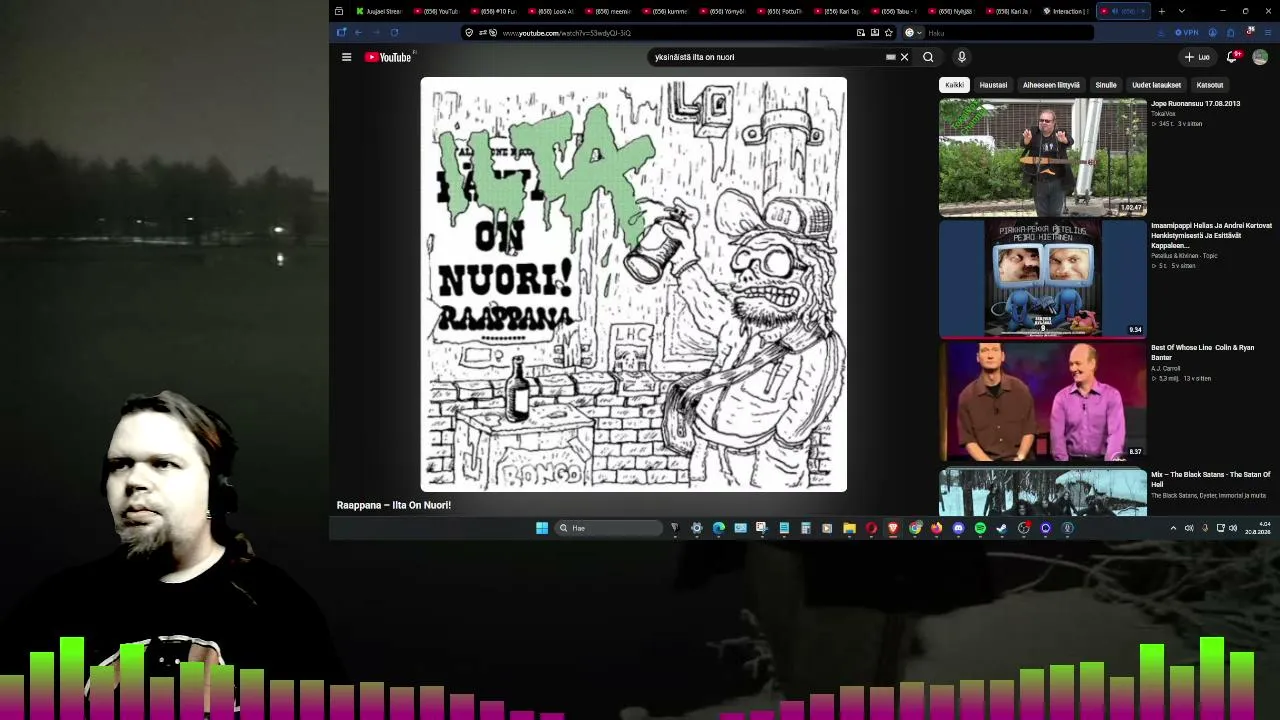Image resolution: width=1280 pixels, height=720 pixels.
Task: Open Steam from the taskbar
Action: pyautogui.click(x=1001, y=528)
